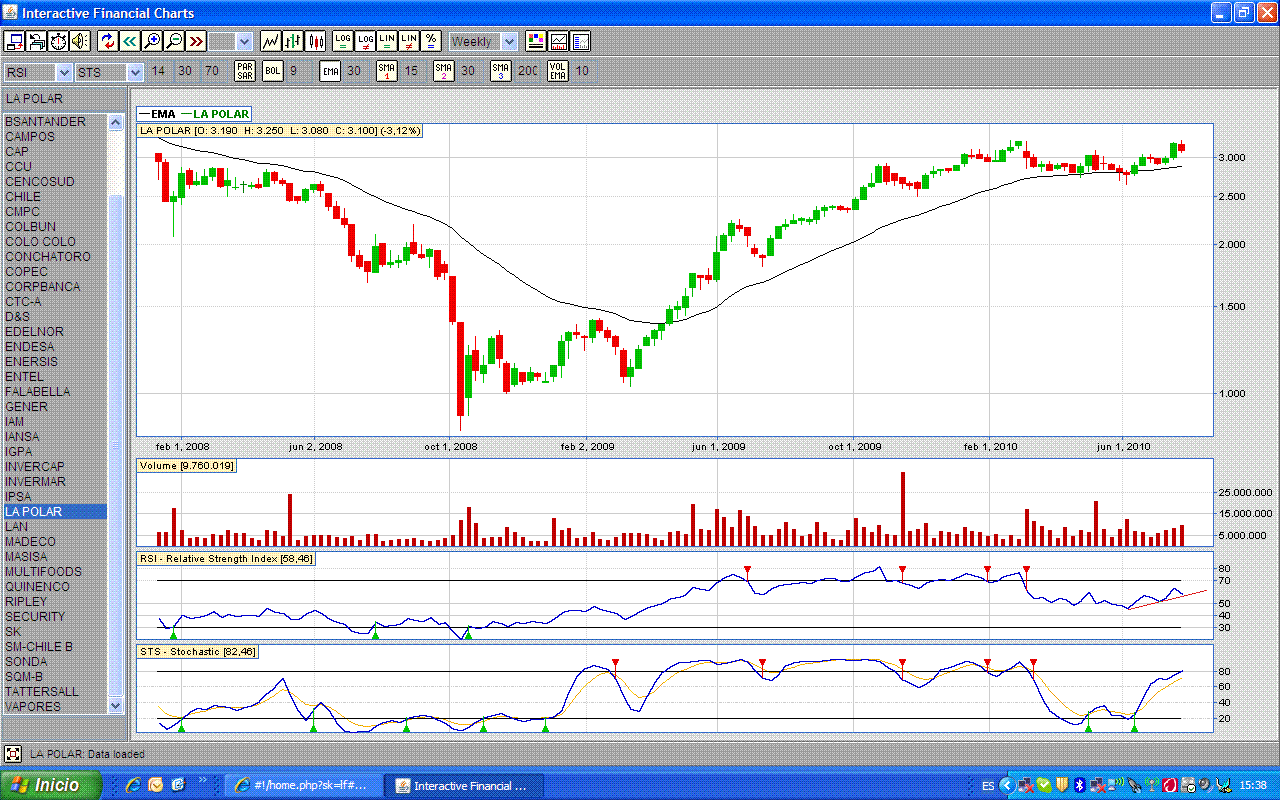This screenshot has height=800, width=1280.
Task: Select the LOG = scale button
Action: point(343,41)
